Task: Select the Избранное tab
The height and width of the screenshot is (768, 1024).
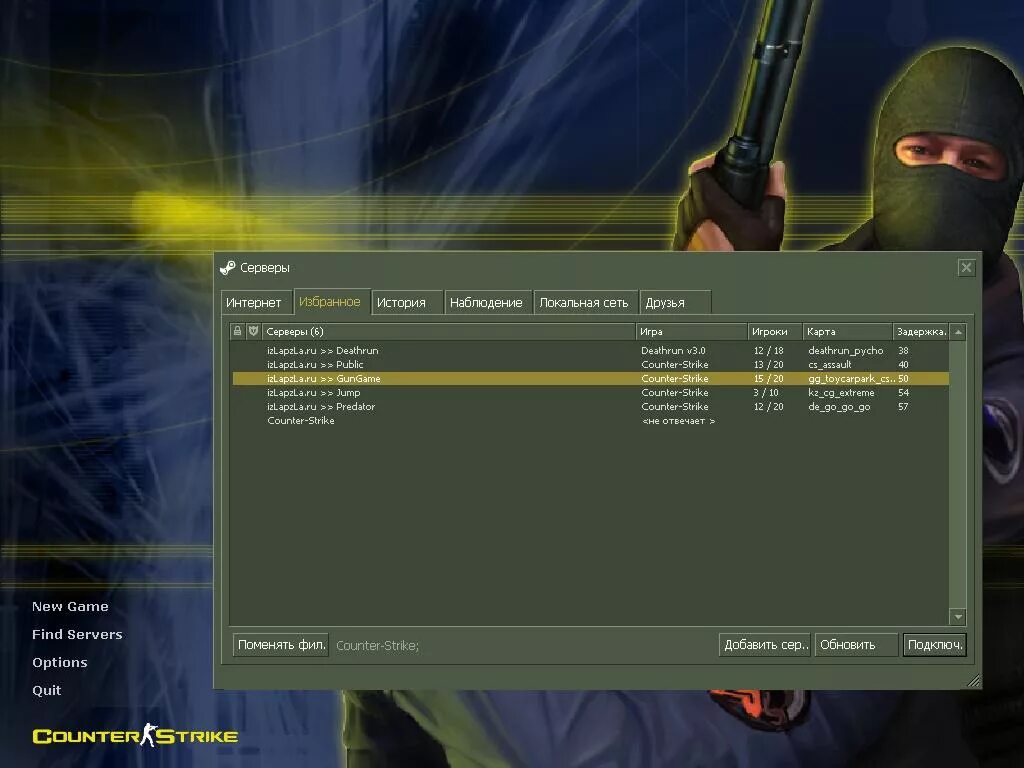Action: click(332, 302)
